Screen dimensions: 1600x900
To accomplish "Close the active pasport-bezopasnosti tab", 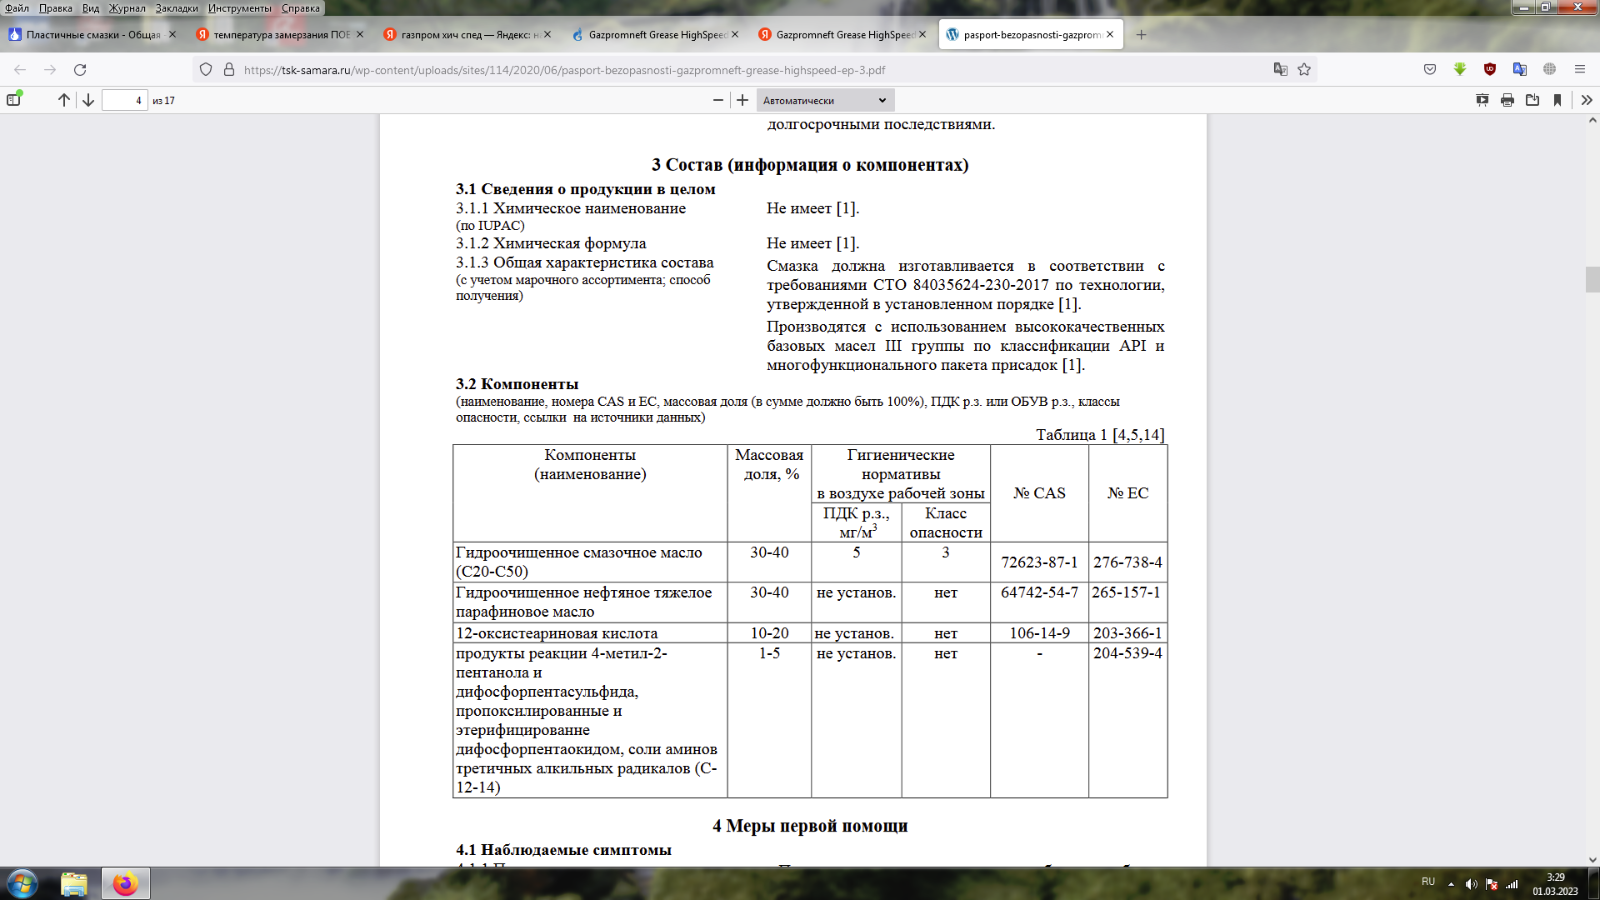I will tap(1110, 35).
